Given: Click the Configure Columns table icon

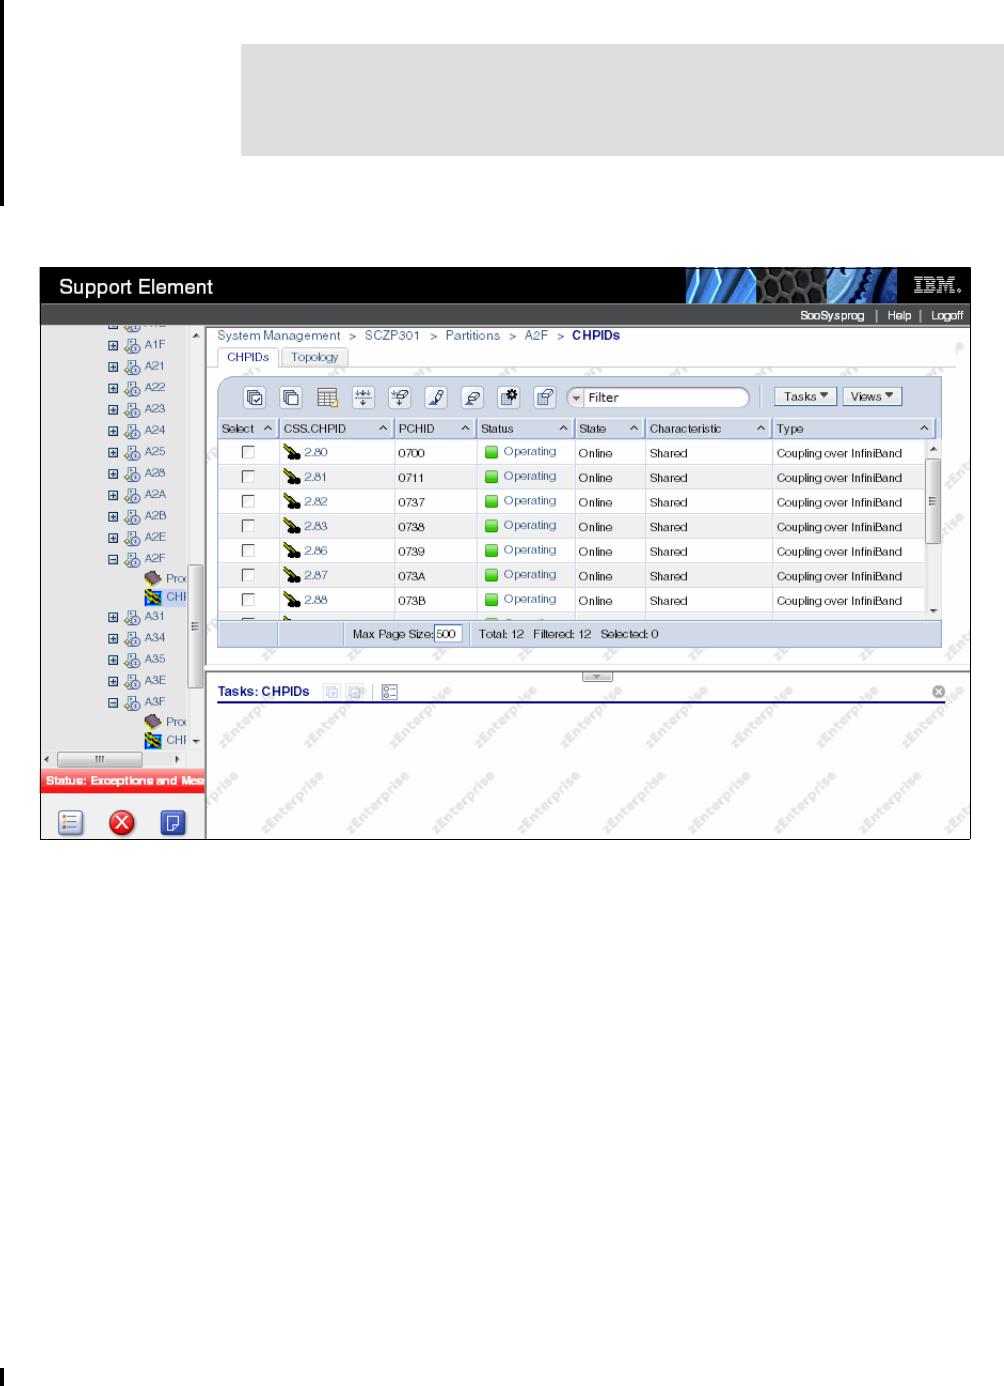Looking at the screenshot, I should pyautogui.click(x=327, y=398).
